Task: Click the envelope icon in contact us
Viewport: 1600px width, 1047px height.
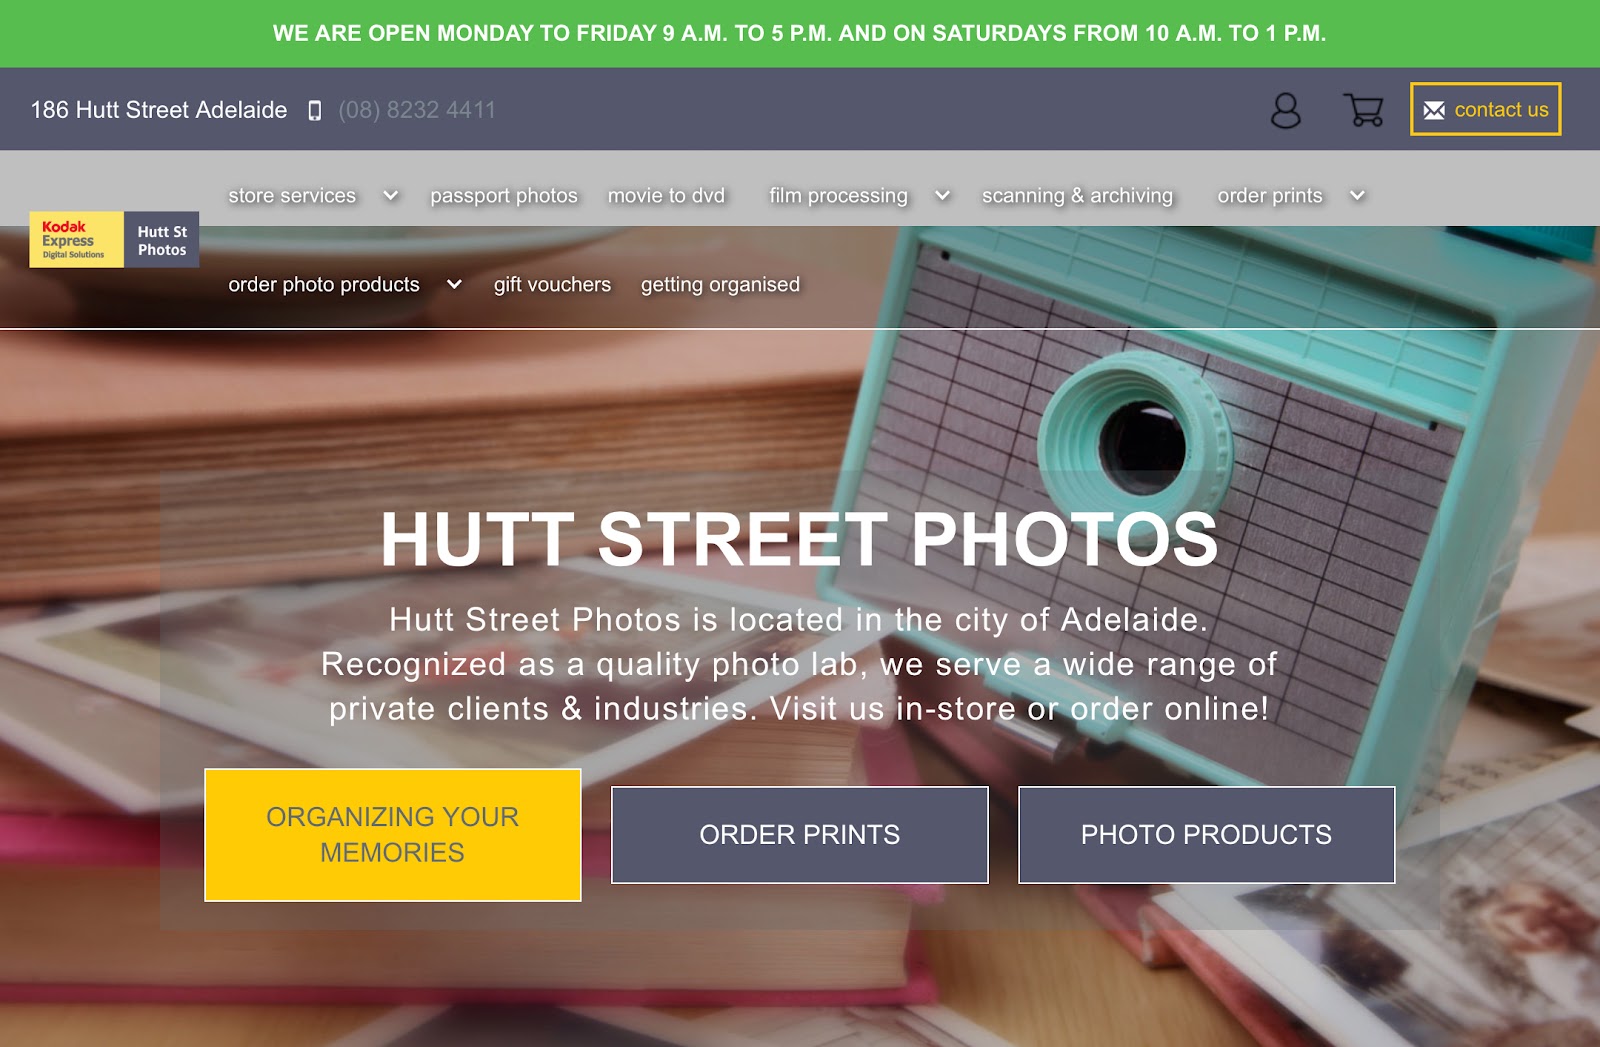Action: click(x=1434, y=110)
